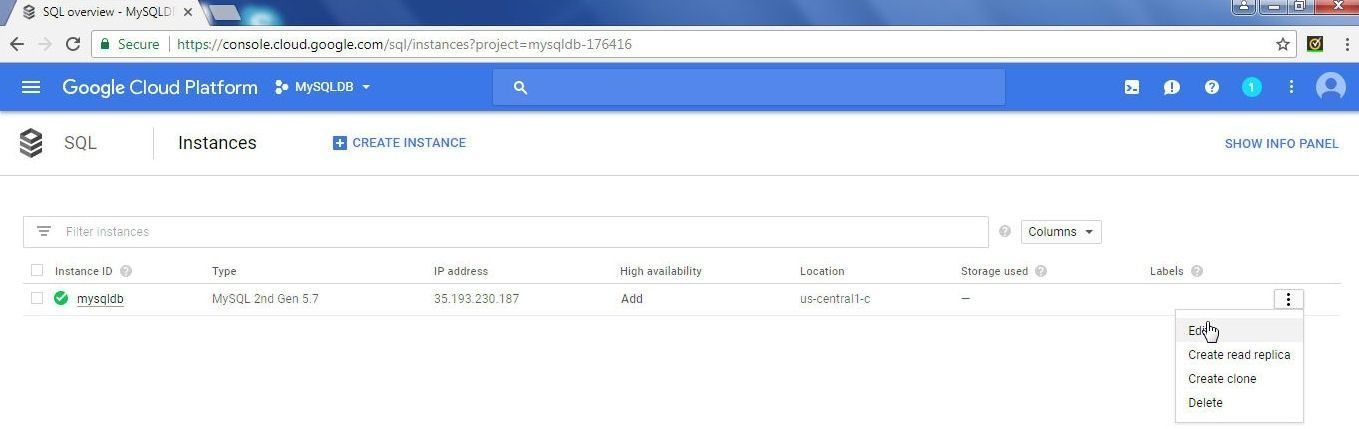Click the filter instances icon

pos(44,231)
